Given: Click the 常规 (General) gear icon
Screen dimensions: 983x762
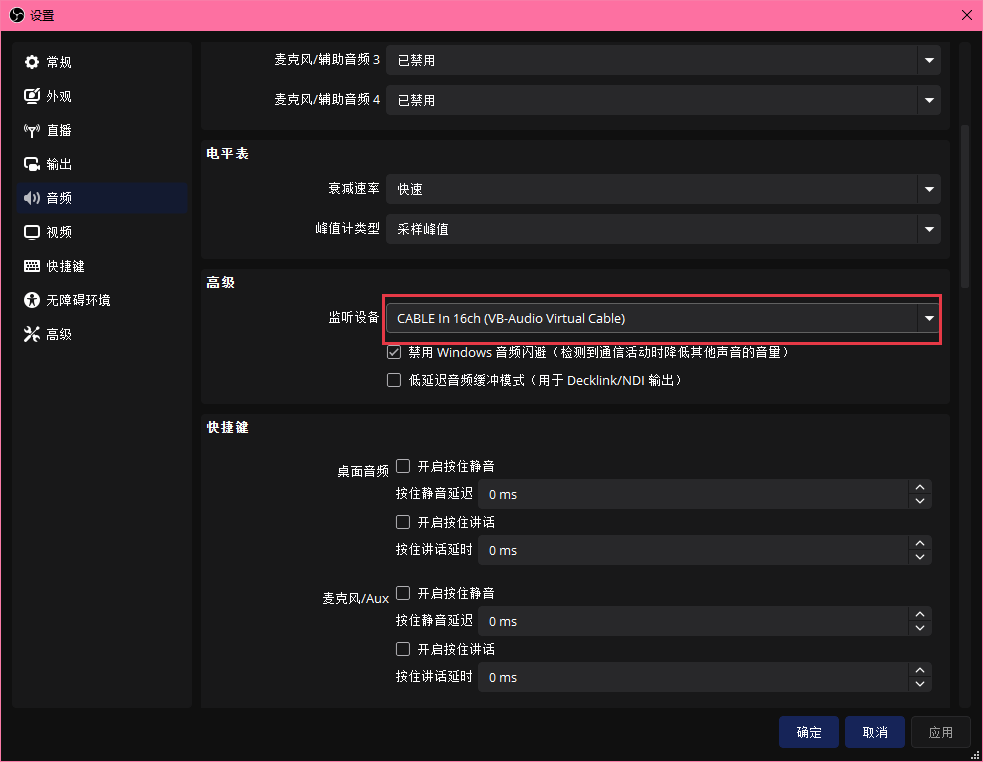Looking at the screenshot, I should click(32, 62).
